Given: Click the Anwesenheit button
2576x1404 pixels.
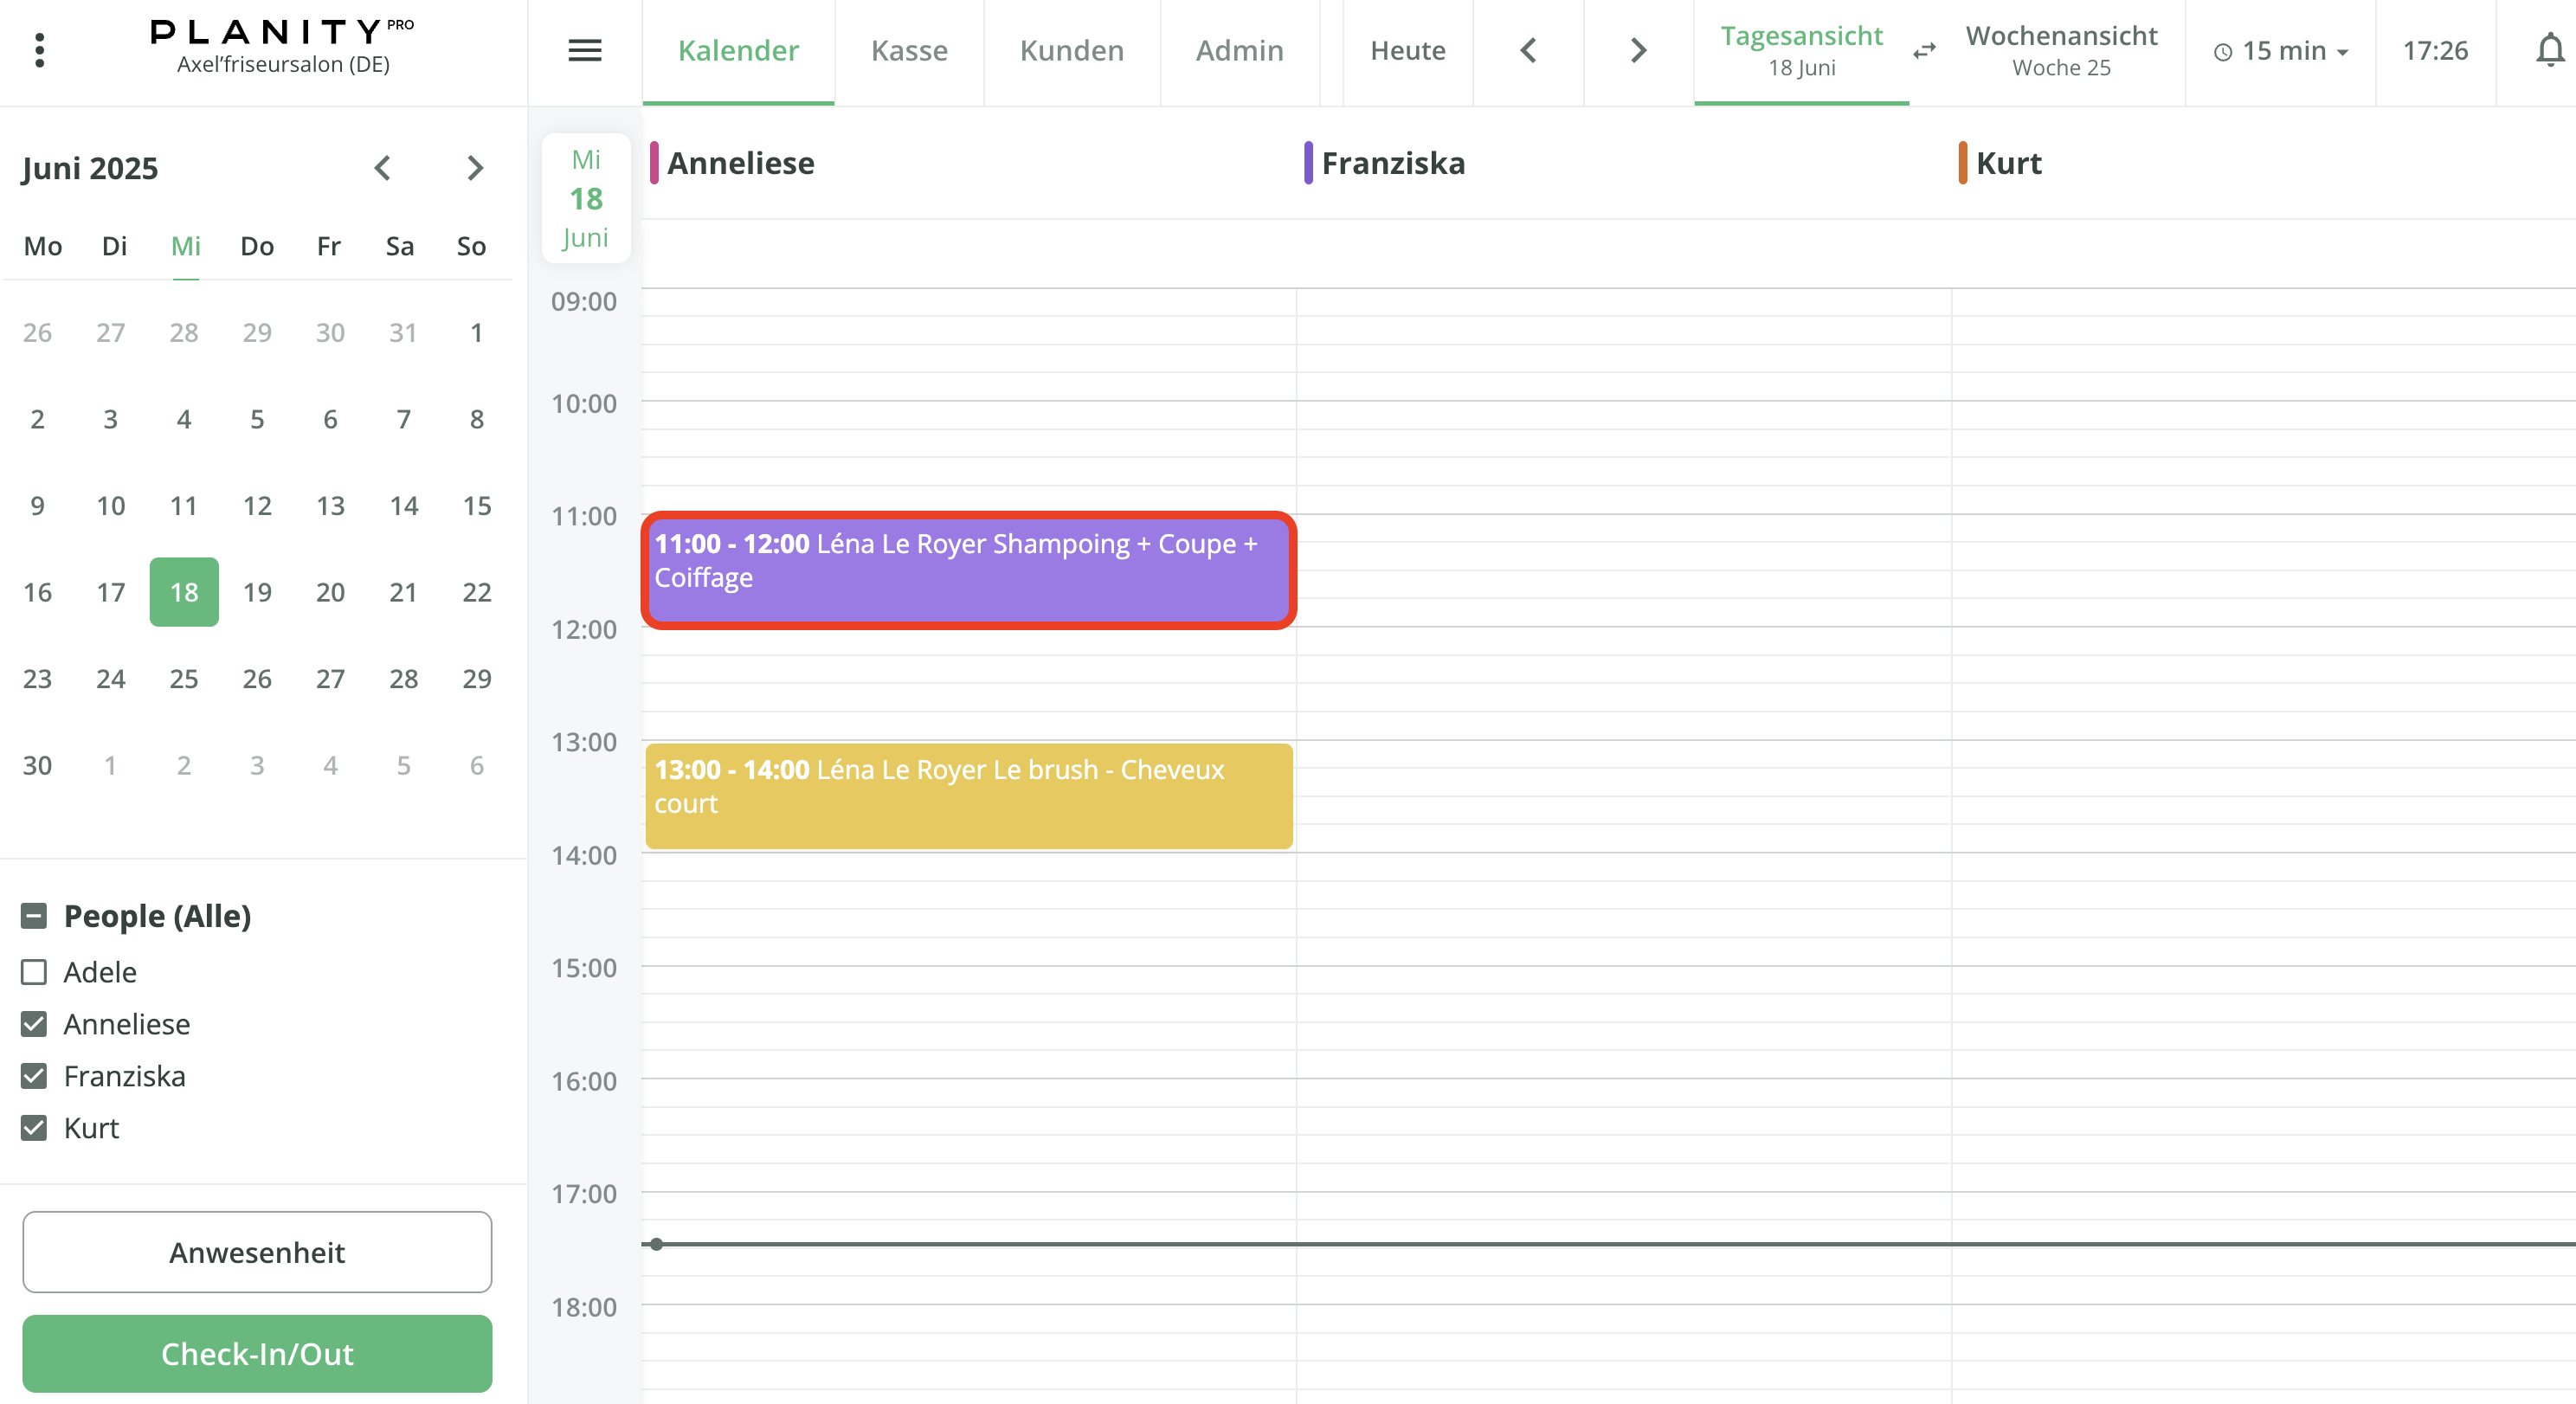Looking at the screenshot, I should click(257, 1252).
